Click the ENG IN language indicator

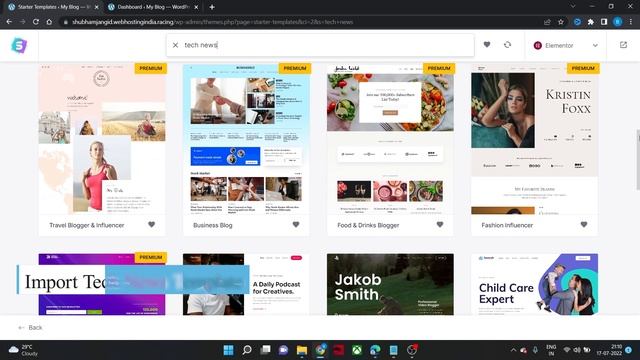coord(551,350)
